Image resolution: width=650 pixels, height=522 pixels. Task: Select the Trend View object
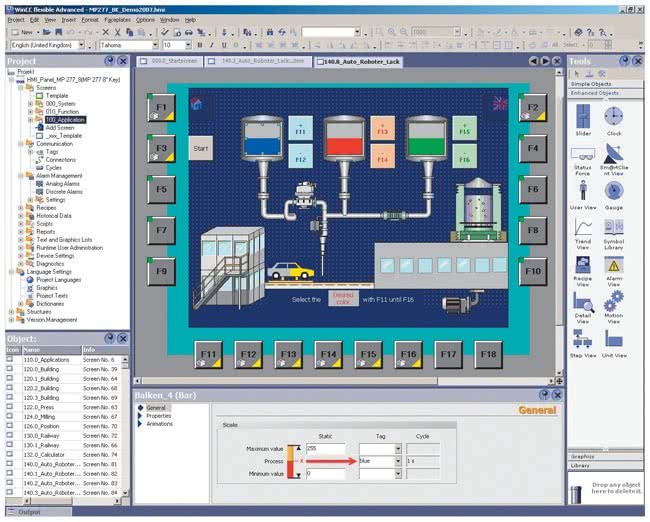(x=583, y=229)
